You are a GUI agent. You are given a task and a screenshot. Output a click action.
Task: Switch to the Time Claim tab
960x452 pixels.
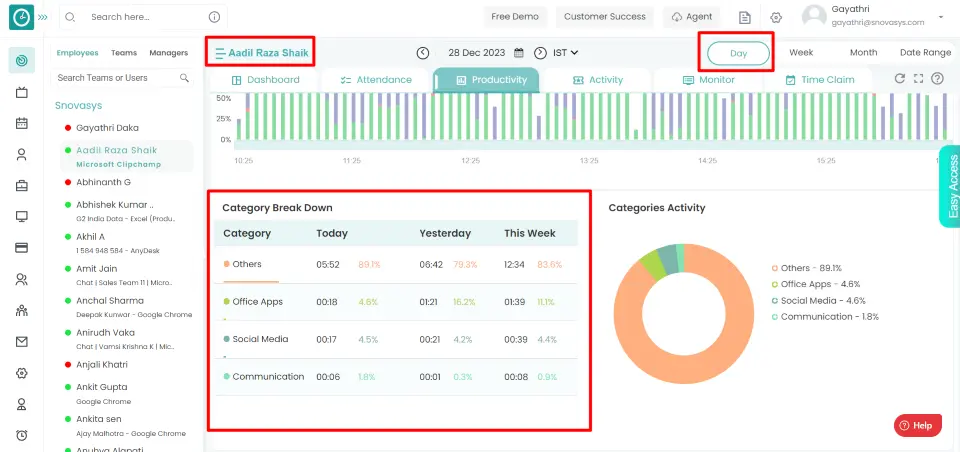tap(819, 80)
